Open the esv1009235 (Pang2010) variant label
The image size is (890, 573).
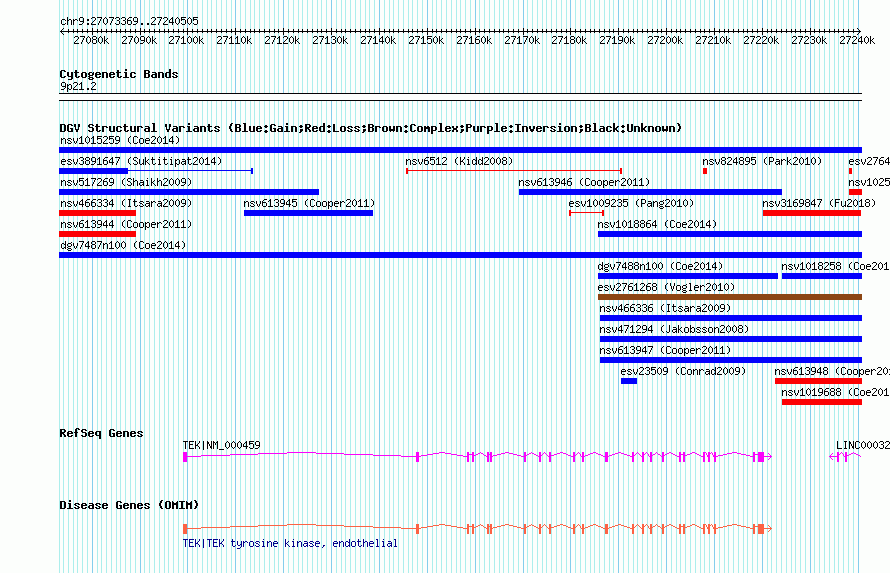tap(630, 203)
